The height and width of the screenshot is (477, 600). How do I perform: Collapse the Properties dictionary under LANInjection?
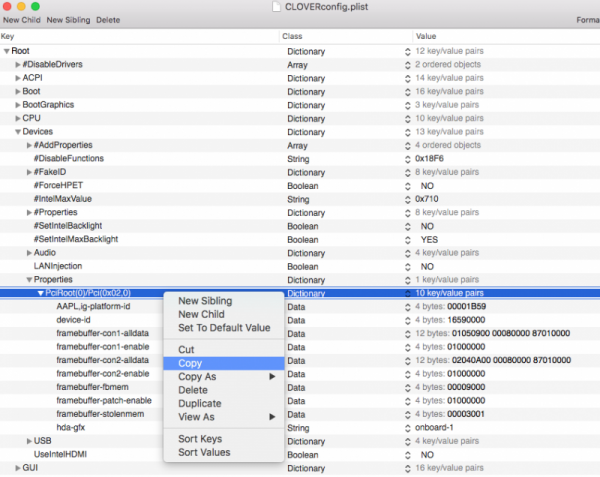pyautogui.click(x=29, y=280)
